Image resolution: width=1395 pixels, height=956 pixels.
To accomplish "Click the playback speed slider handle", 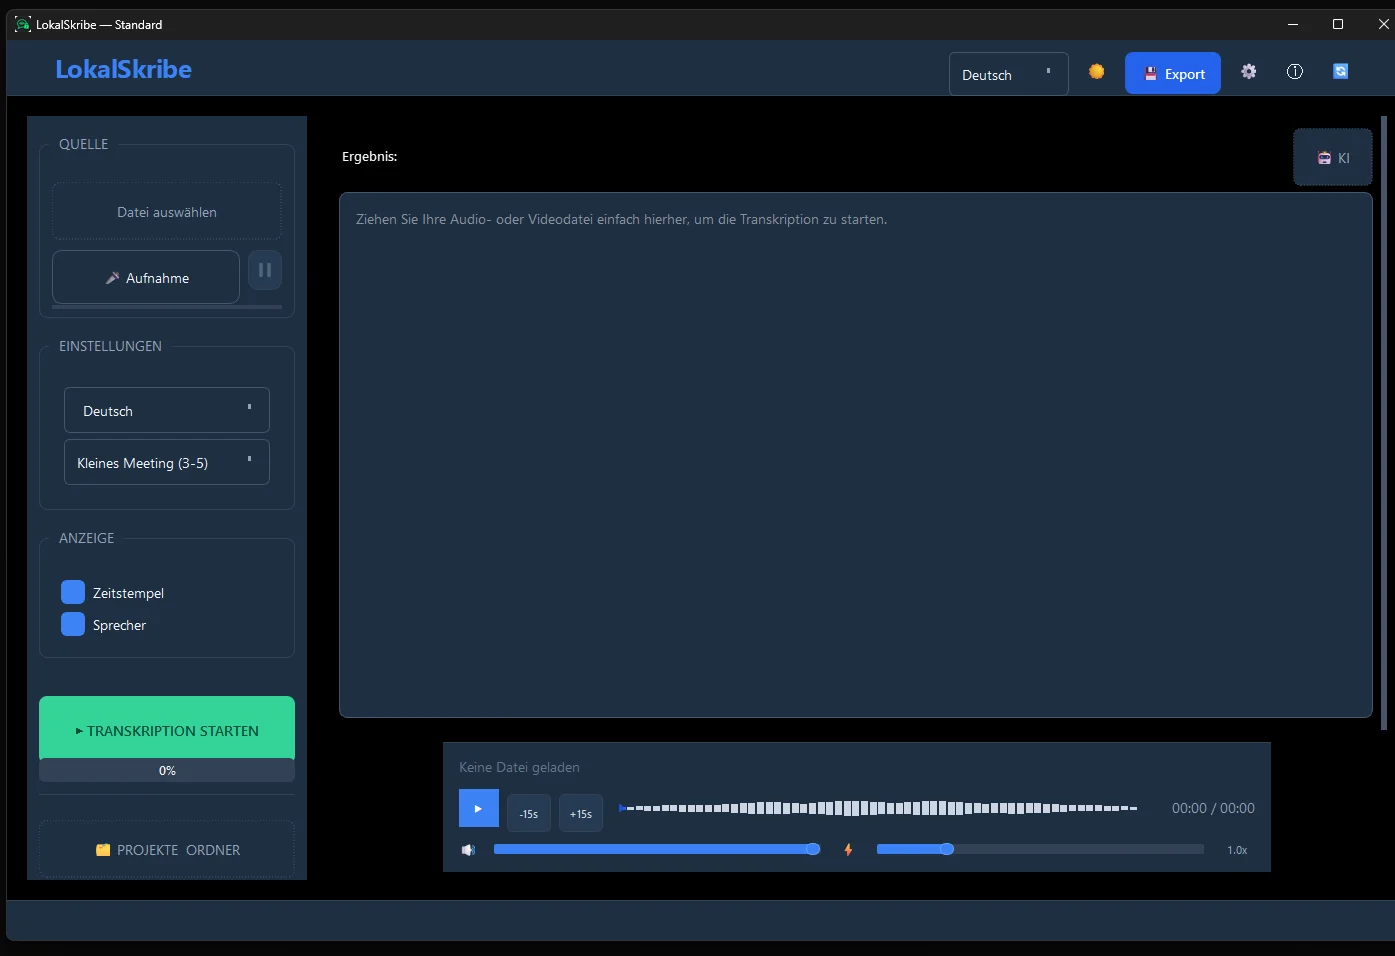I will [x=946, y=849].
